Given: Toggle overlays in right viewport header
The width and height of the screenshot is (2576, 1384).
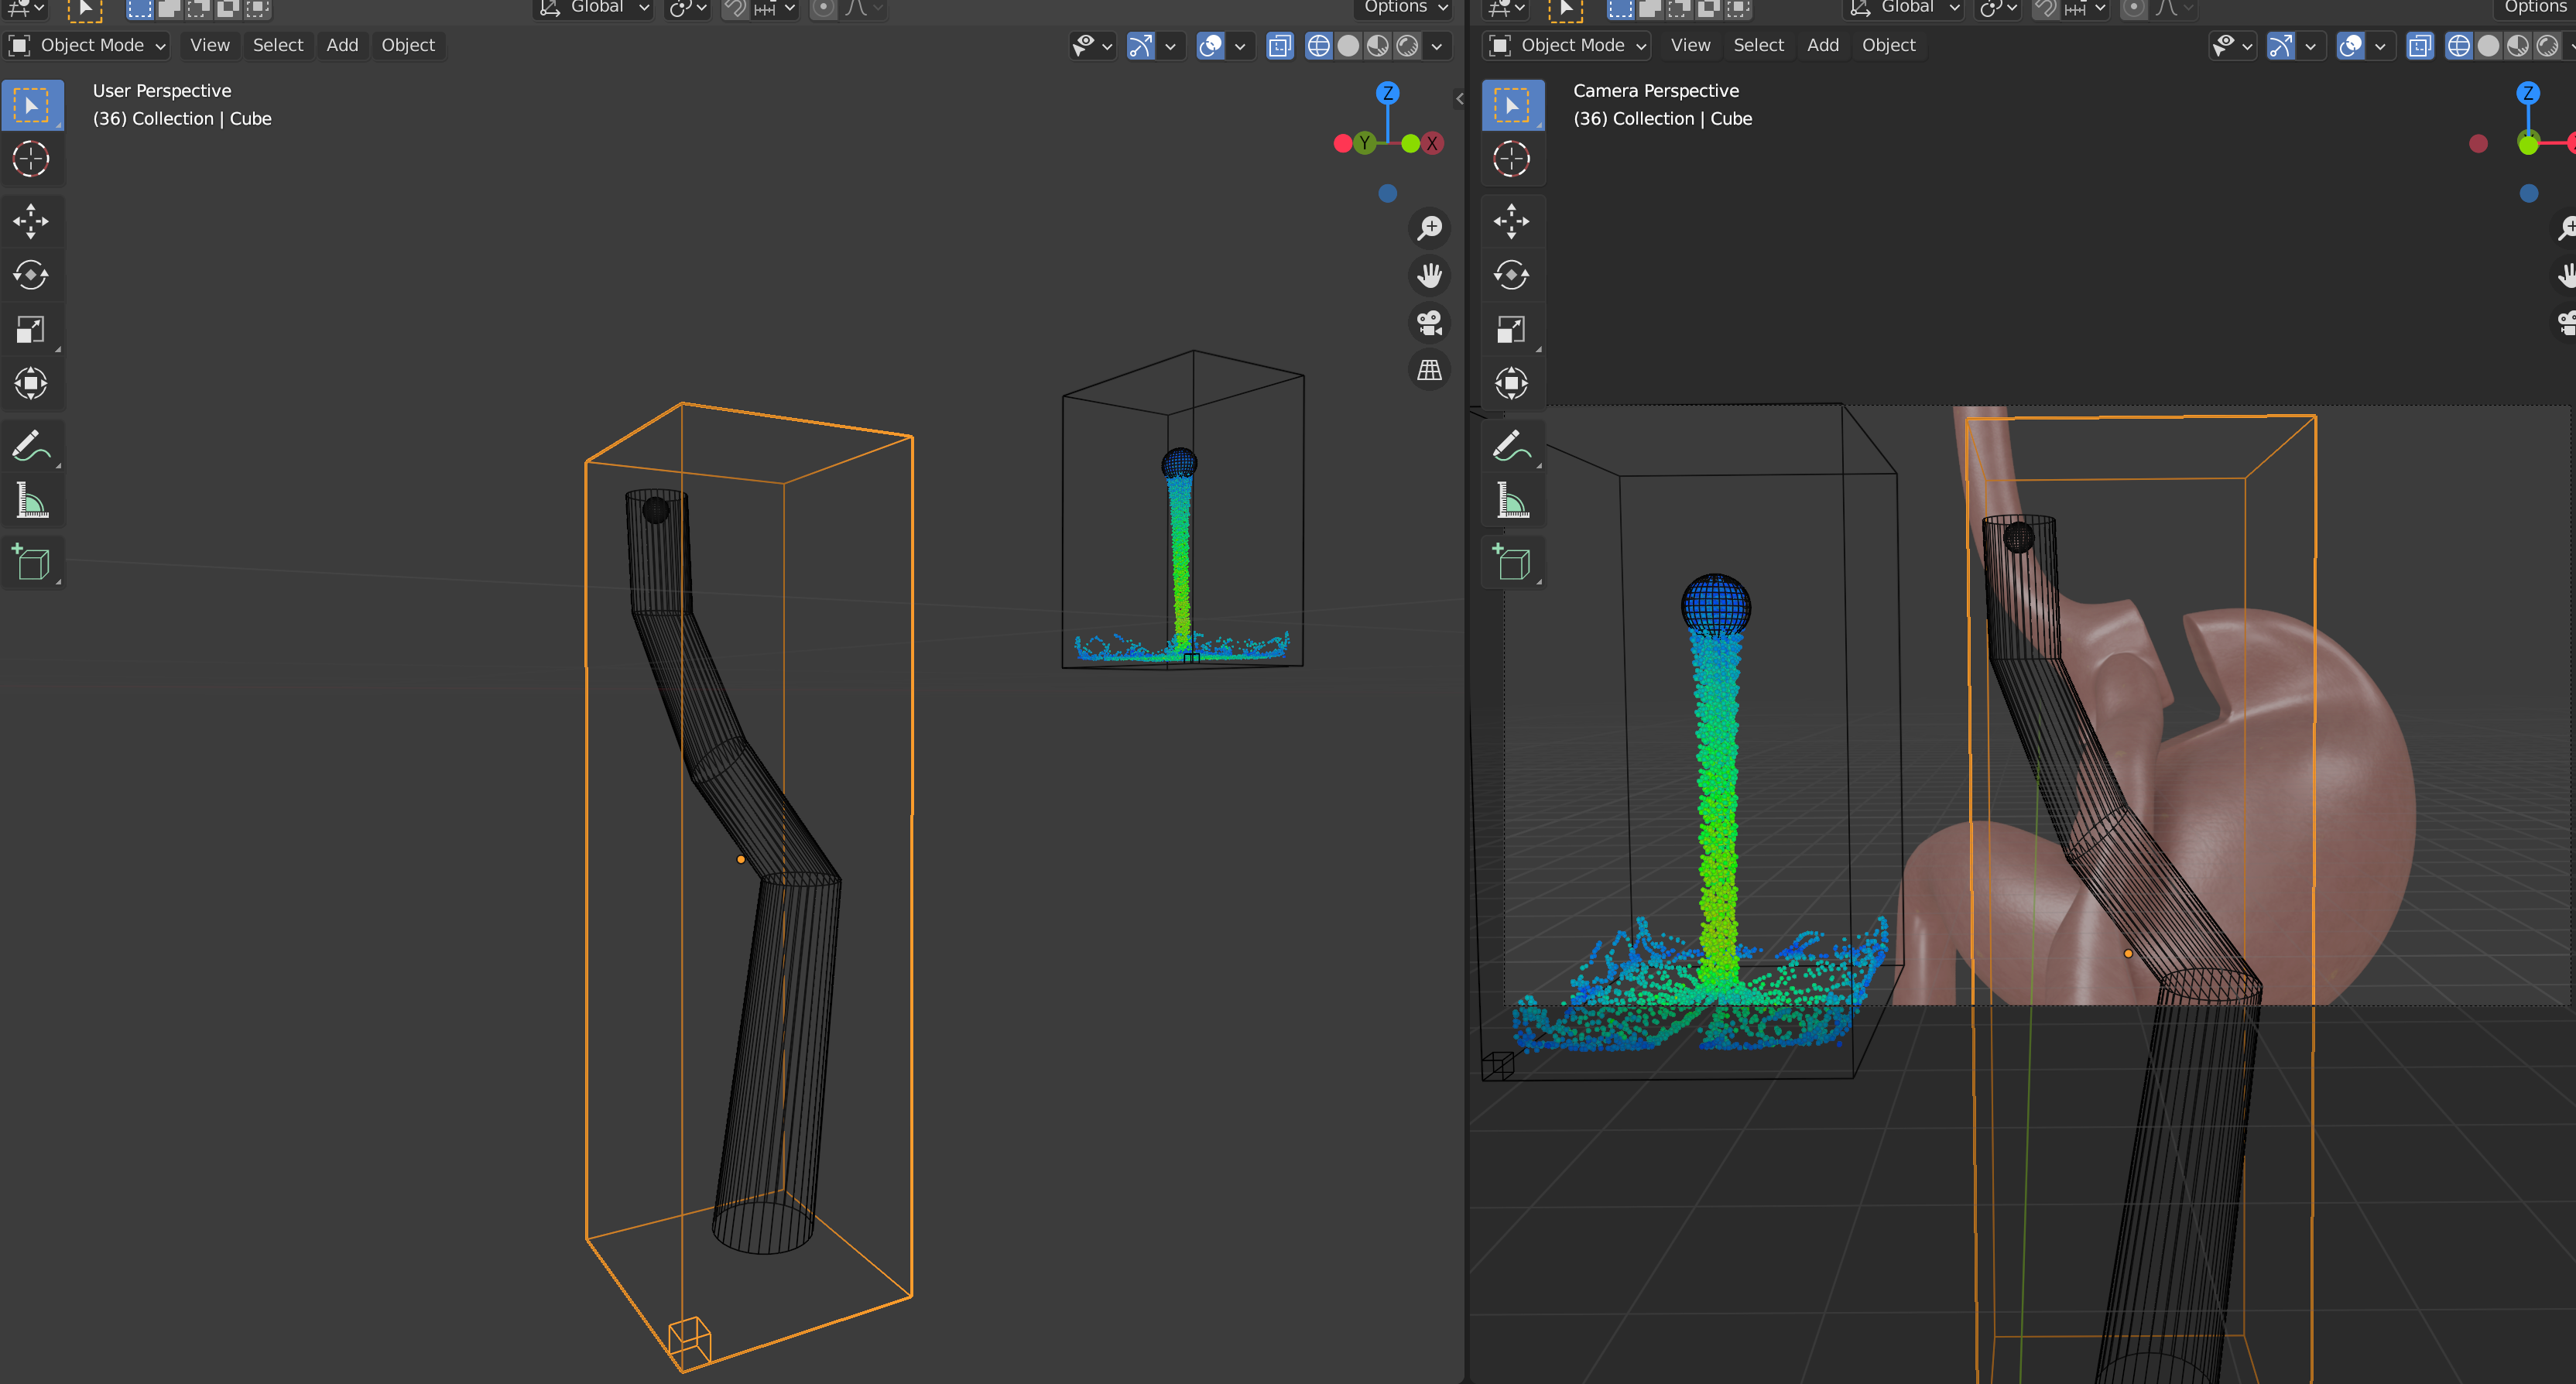Looking at the screenshot, I should [2351, 46].
